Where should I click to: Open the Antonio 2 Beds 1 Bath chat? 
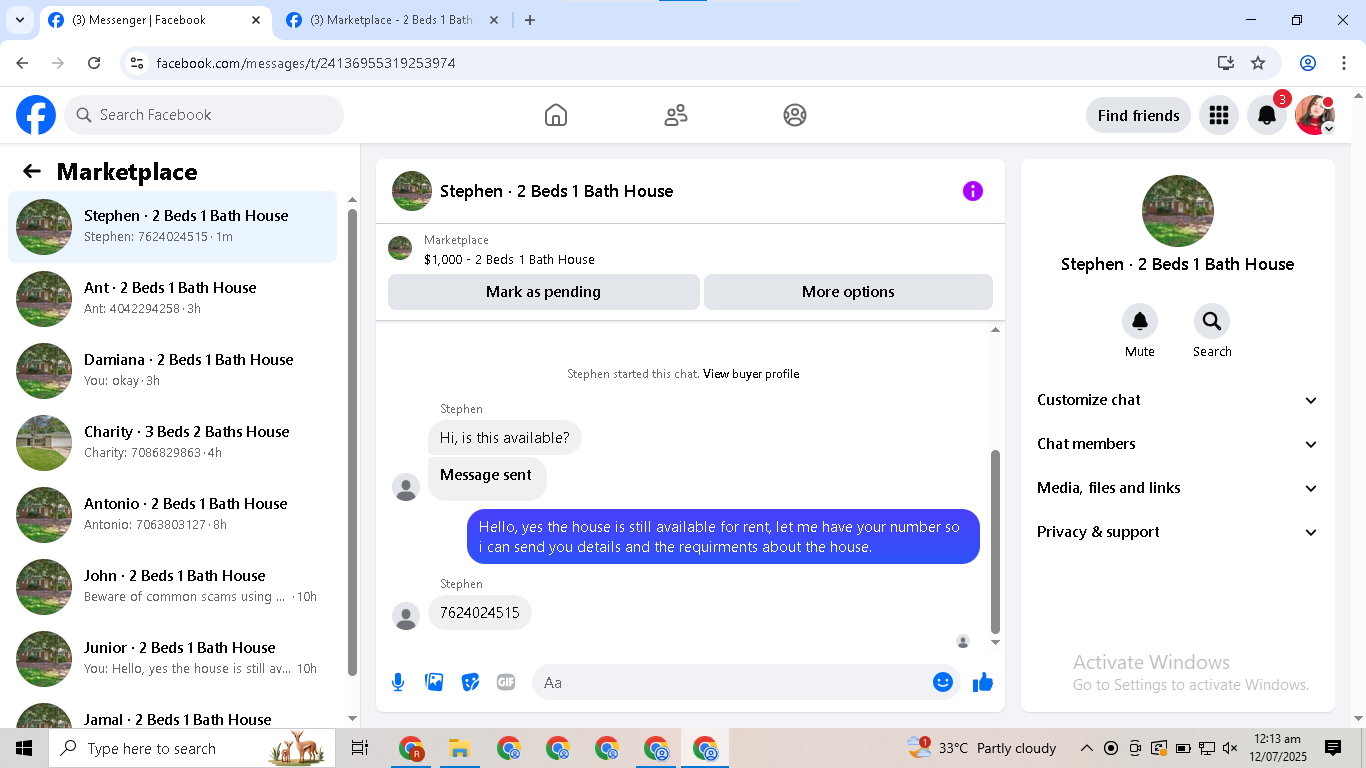tap(173, 515)
